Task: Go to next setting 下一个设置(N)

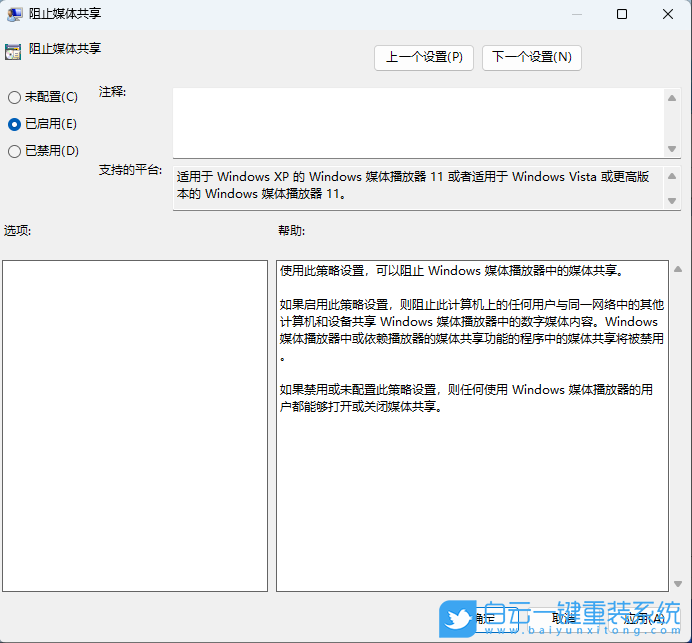Action: pos(532,57)
